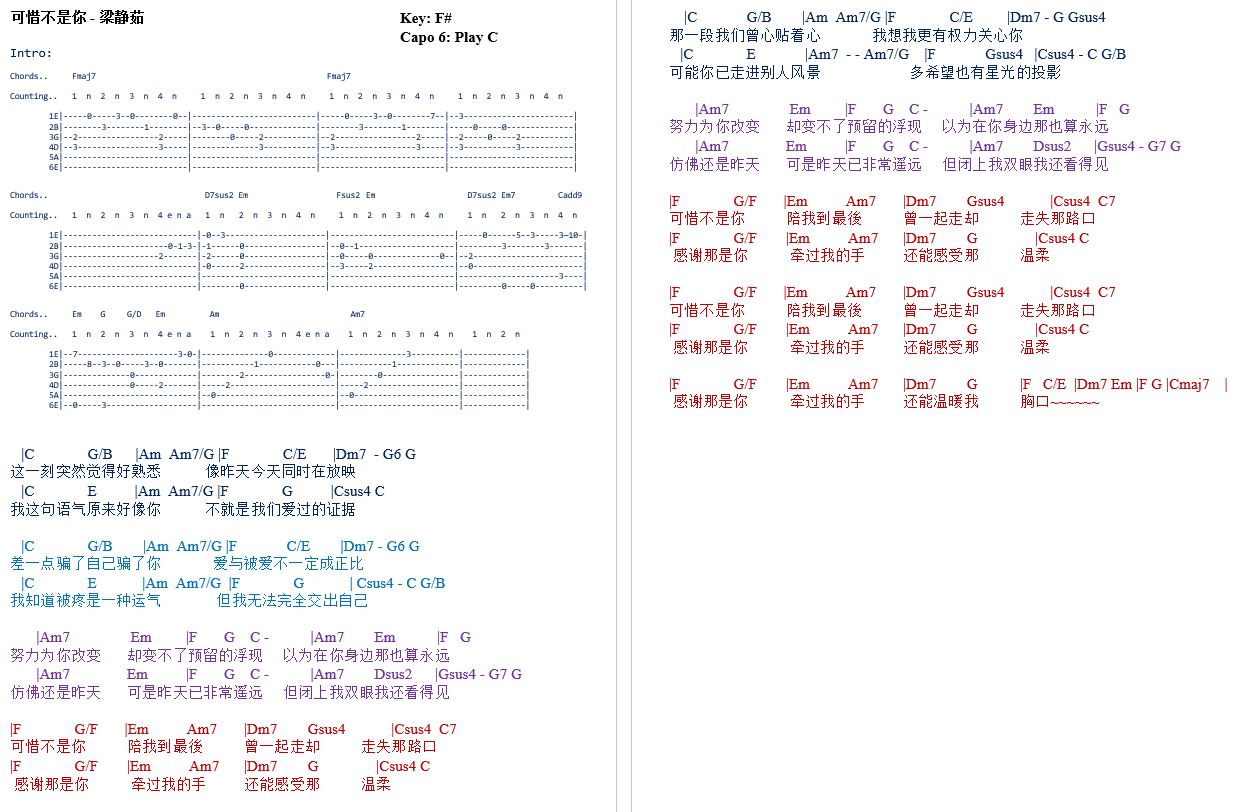
Task: Click lyric 差一点骗了自己骗了你
Action: click(85, 564)
